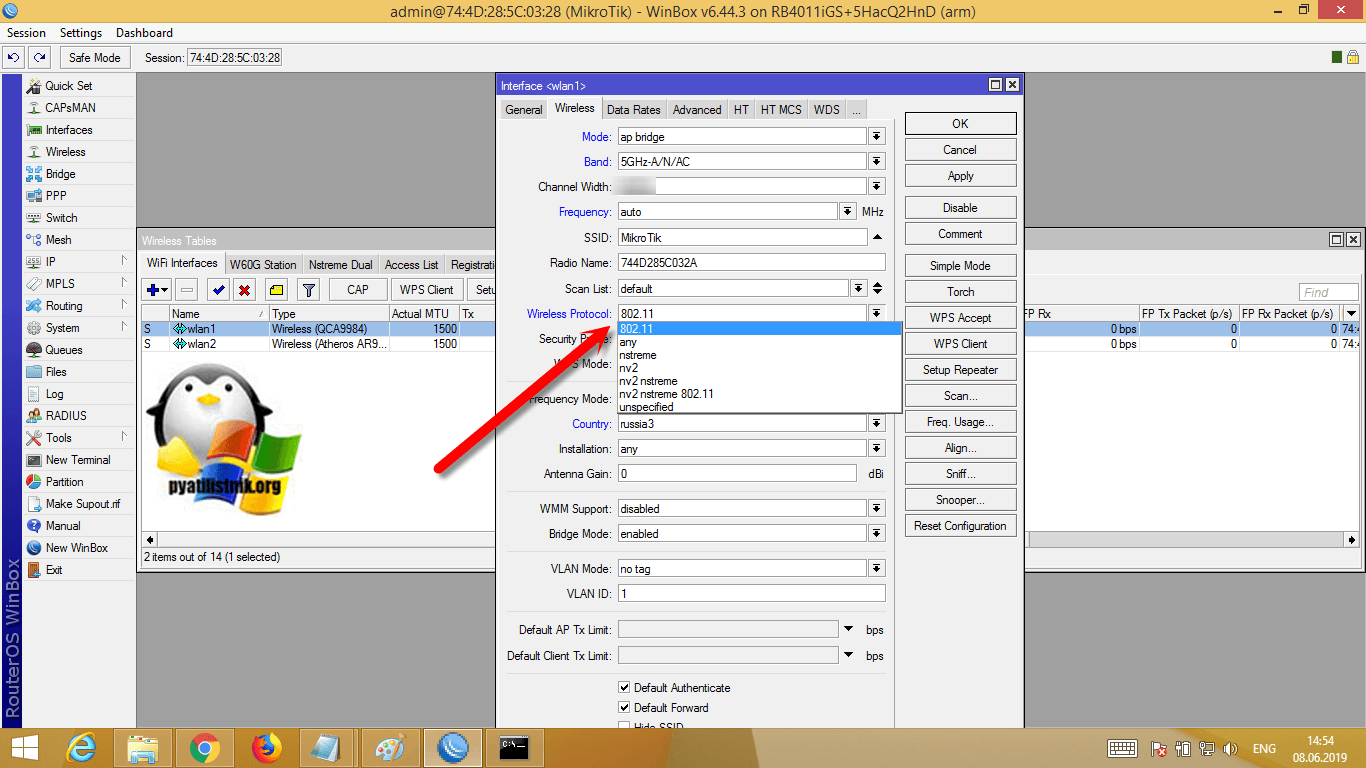Expand the Band dropdown arrow
The width and height of the screenshot is (1366, 768).
[876, 162]
